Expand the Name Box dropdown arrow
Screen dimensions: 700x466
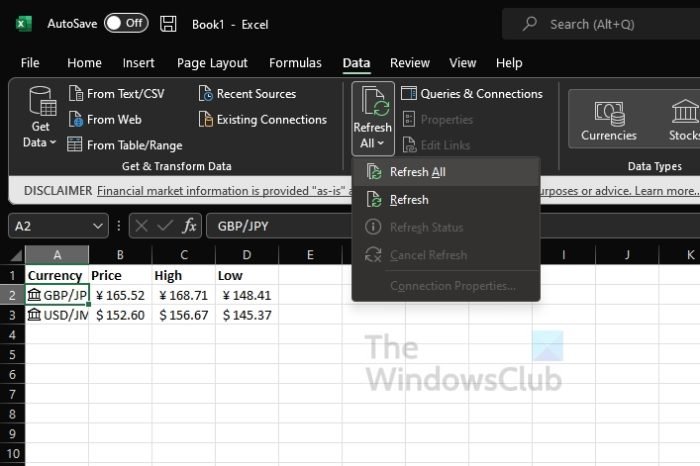click(97, 226)
